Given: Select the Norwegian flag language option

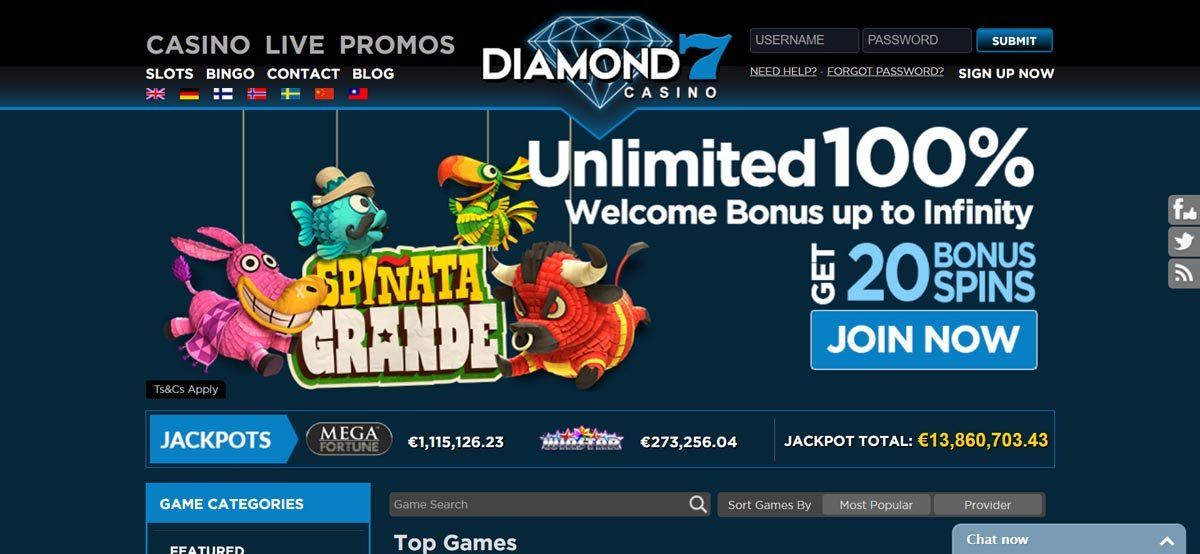Looking at the screenshot, I should pyautogui.click(x=257, y=94).
